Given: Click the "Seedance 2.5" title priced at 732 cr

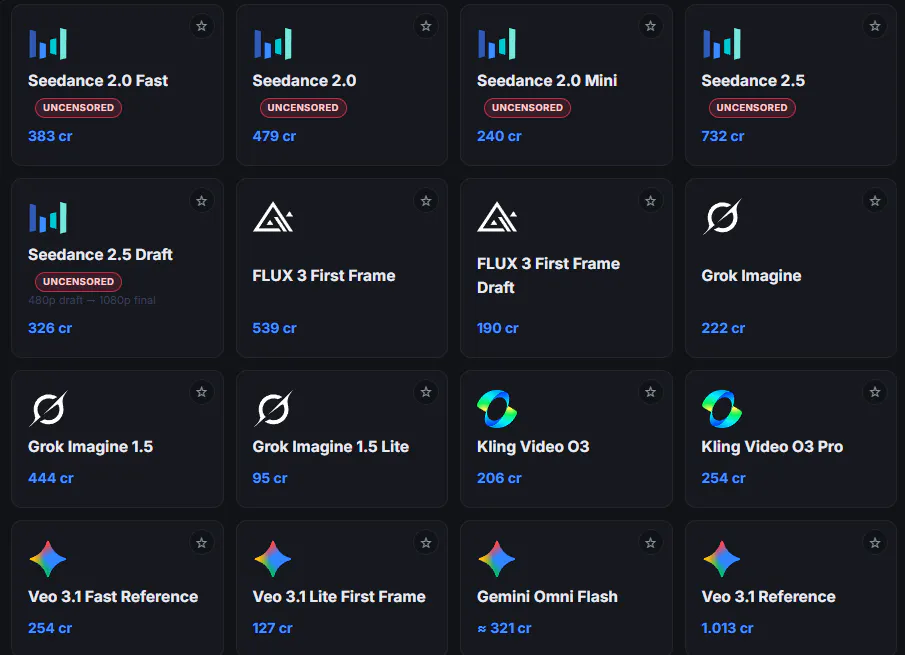Looking at the screenshot, I should (753, 81).
